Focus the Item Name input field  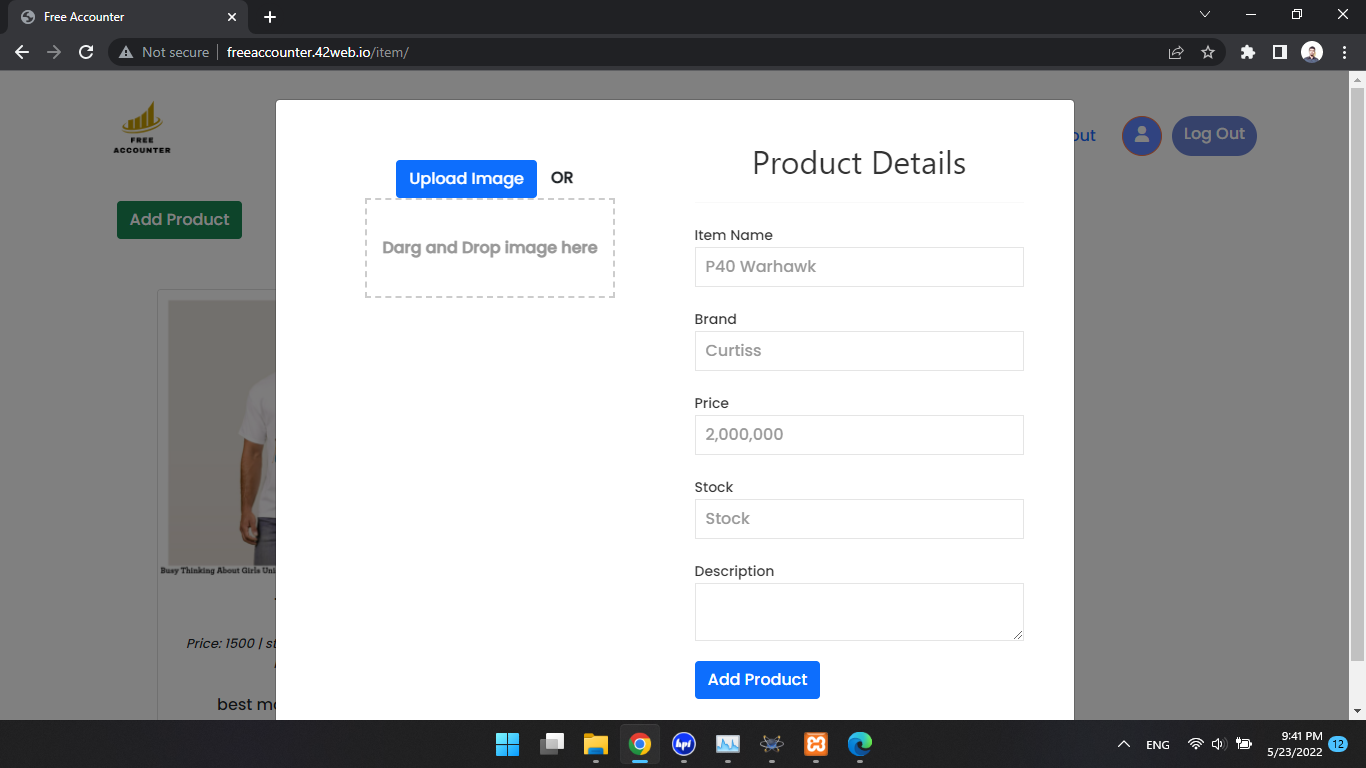pyautogui.click(x=858, y=267)
